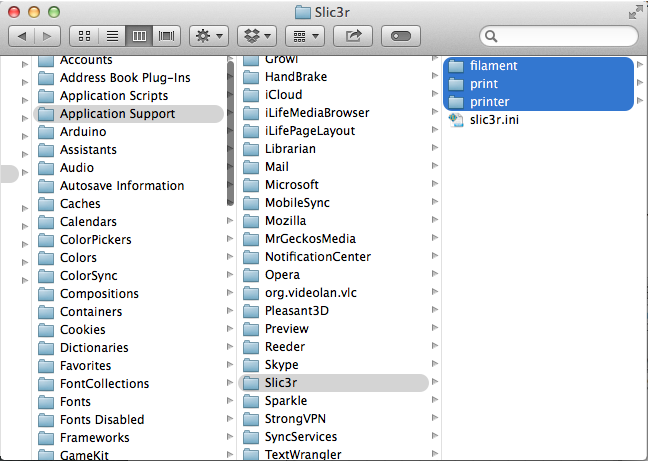Select Preview in the list
The image size is (648, 461).
(333, 329)
